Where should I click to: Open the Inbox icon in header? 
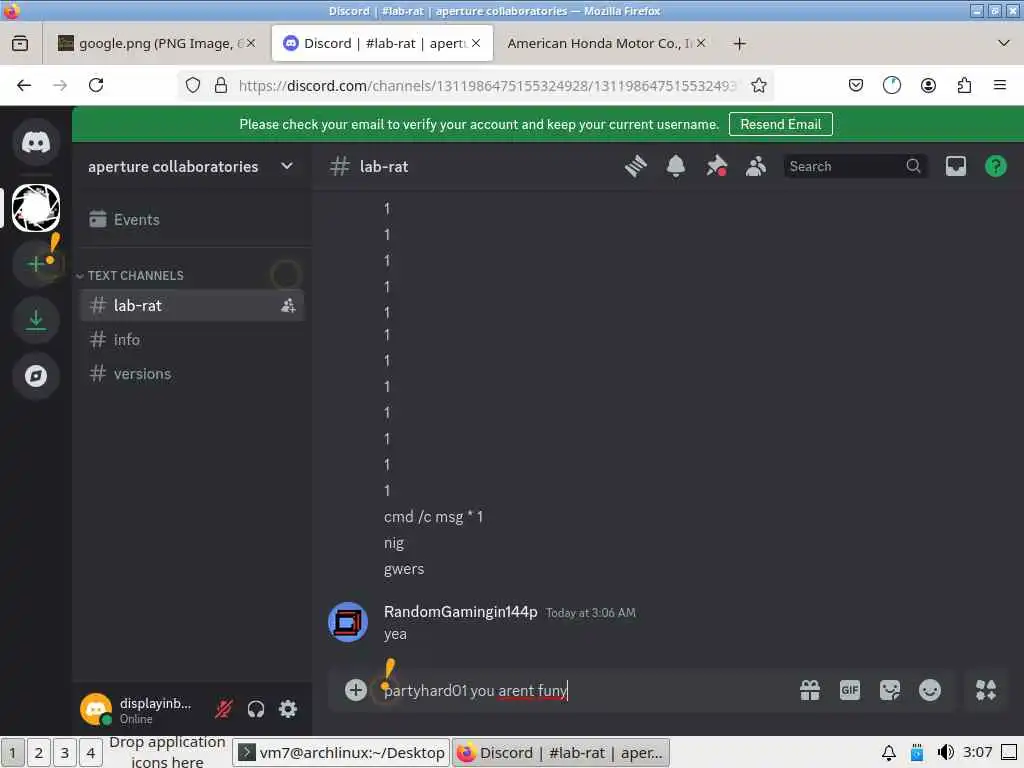(x=955, y=167)
